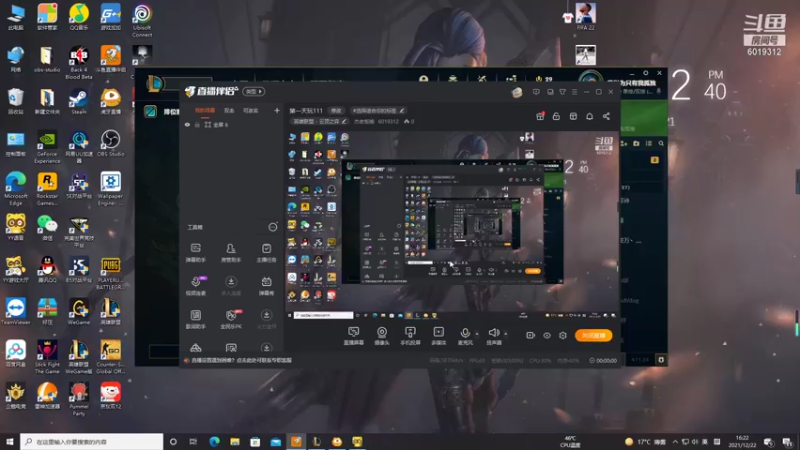Expand hidden system tray icons chevron
Screen dimensions: 800x450
pyautogui.click(x=675, y=442)
